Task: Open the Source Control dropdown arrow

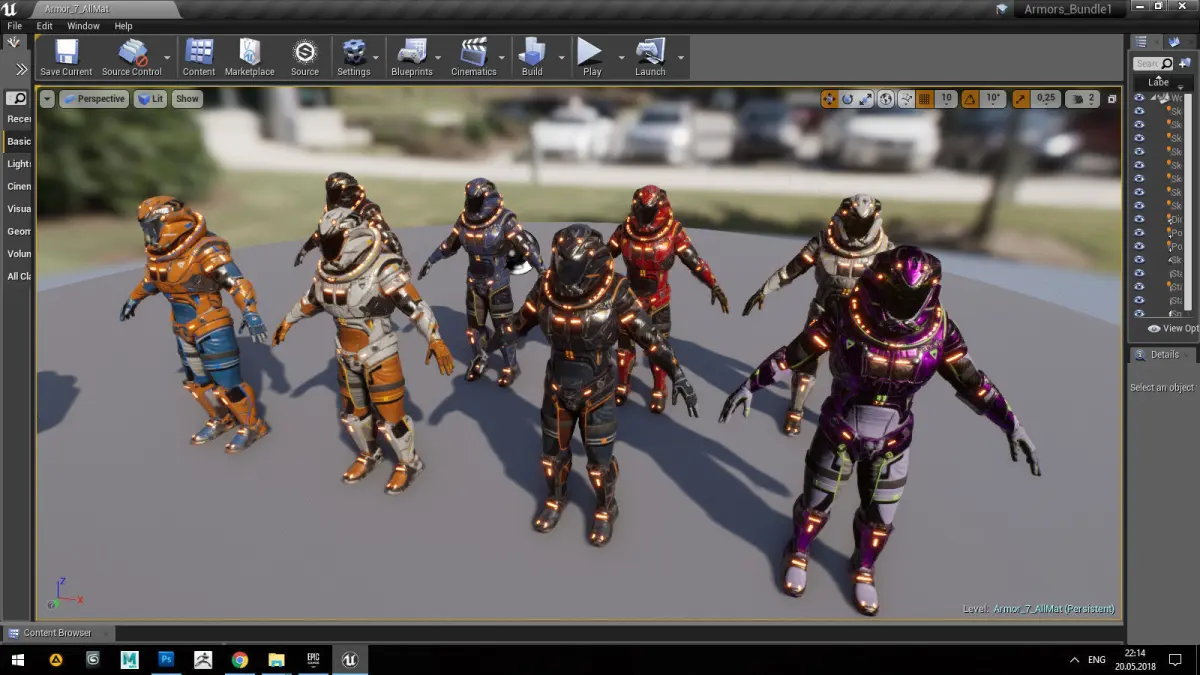Action: coord(167,58)
